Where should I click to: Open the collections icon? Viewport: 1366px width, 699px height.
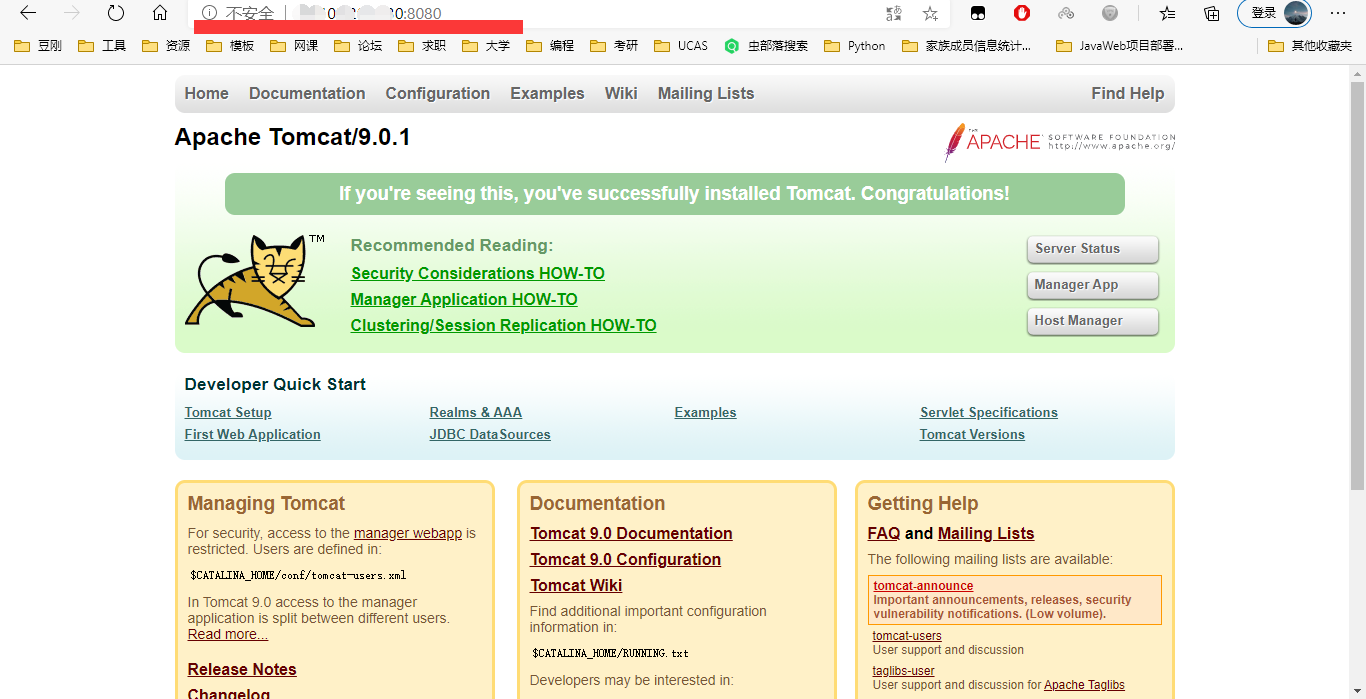tap(1212, 13)
